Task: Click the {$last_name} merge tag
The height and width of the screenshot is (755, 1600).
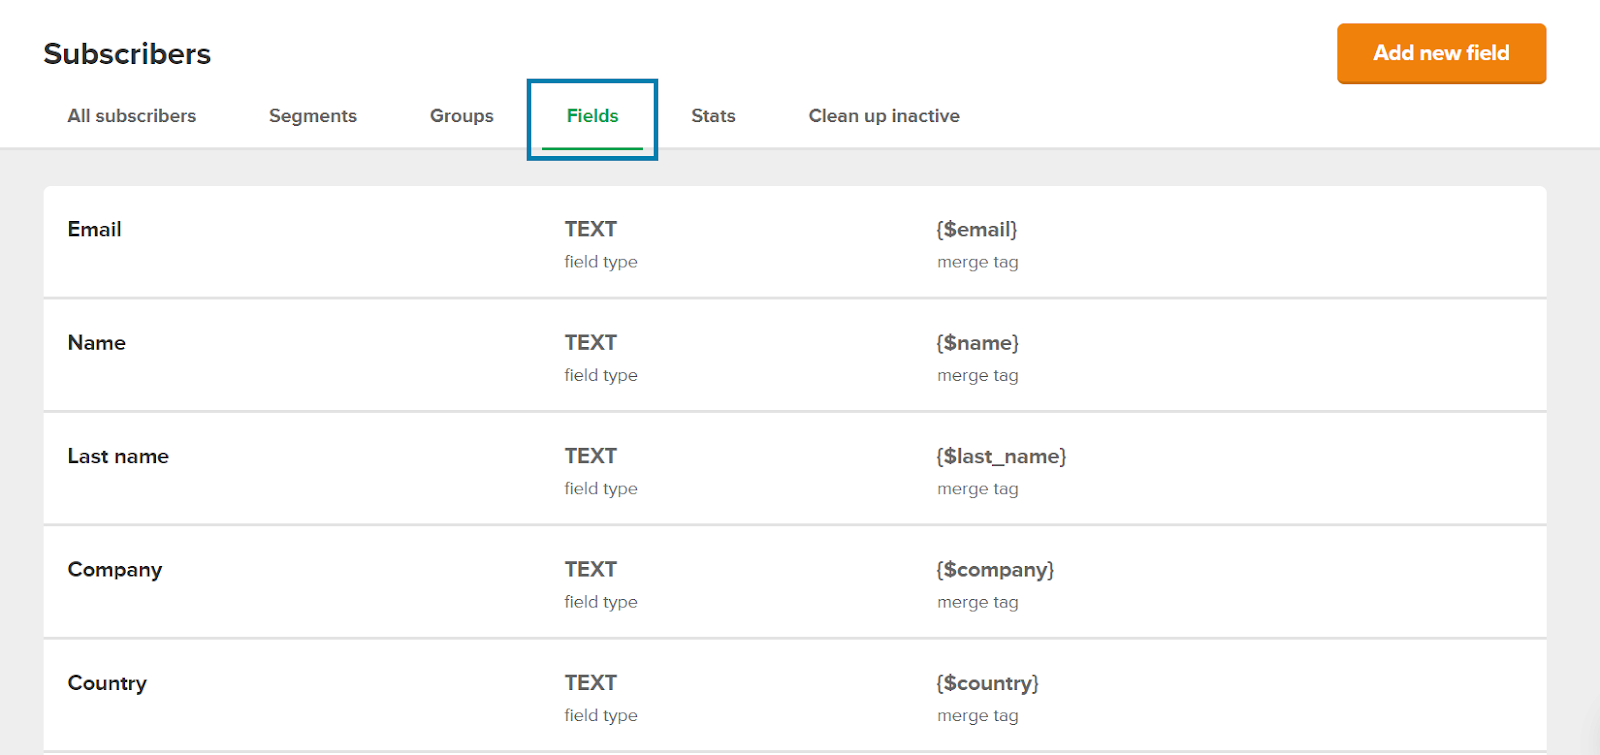Action: pos(1001,457)
